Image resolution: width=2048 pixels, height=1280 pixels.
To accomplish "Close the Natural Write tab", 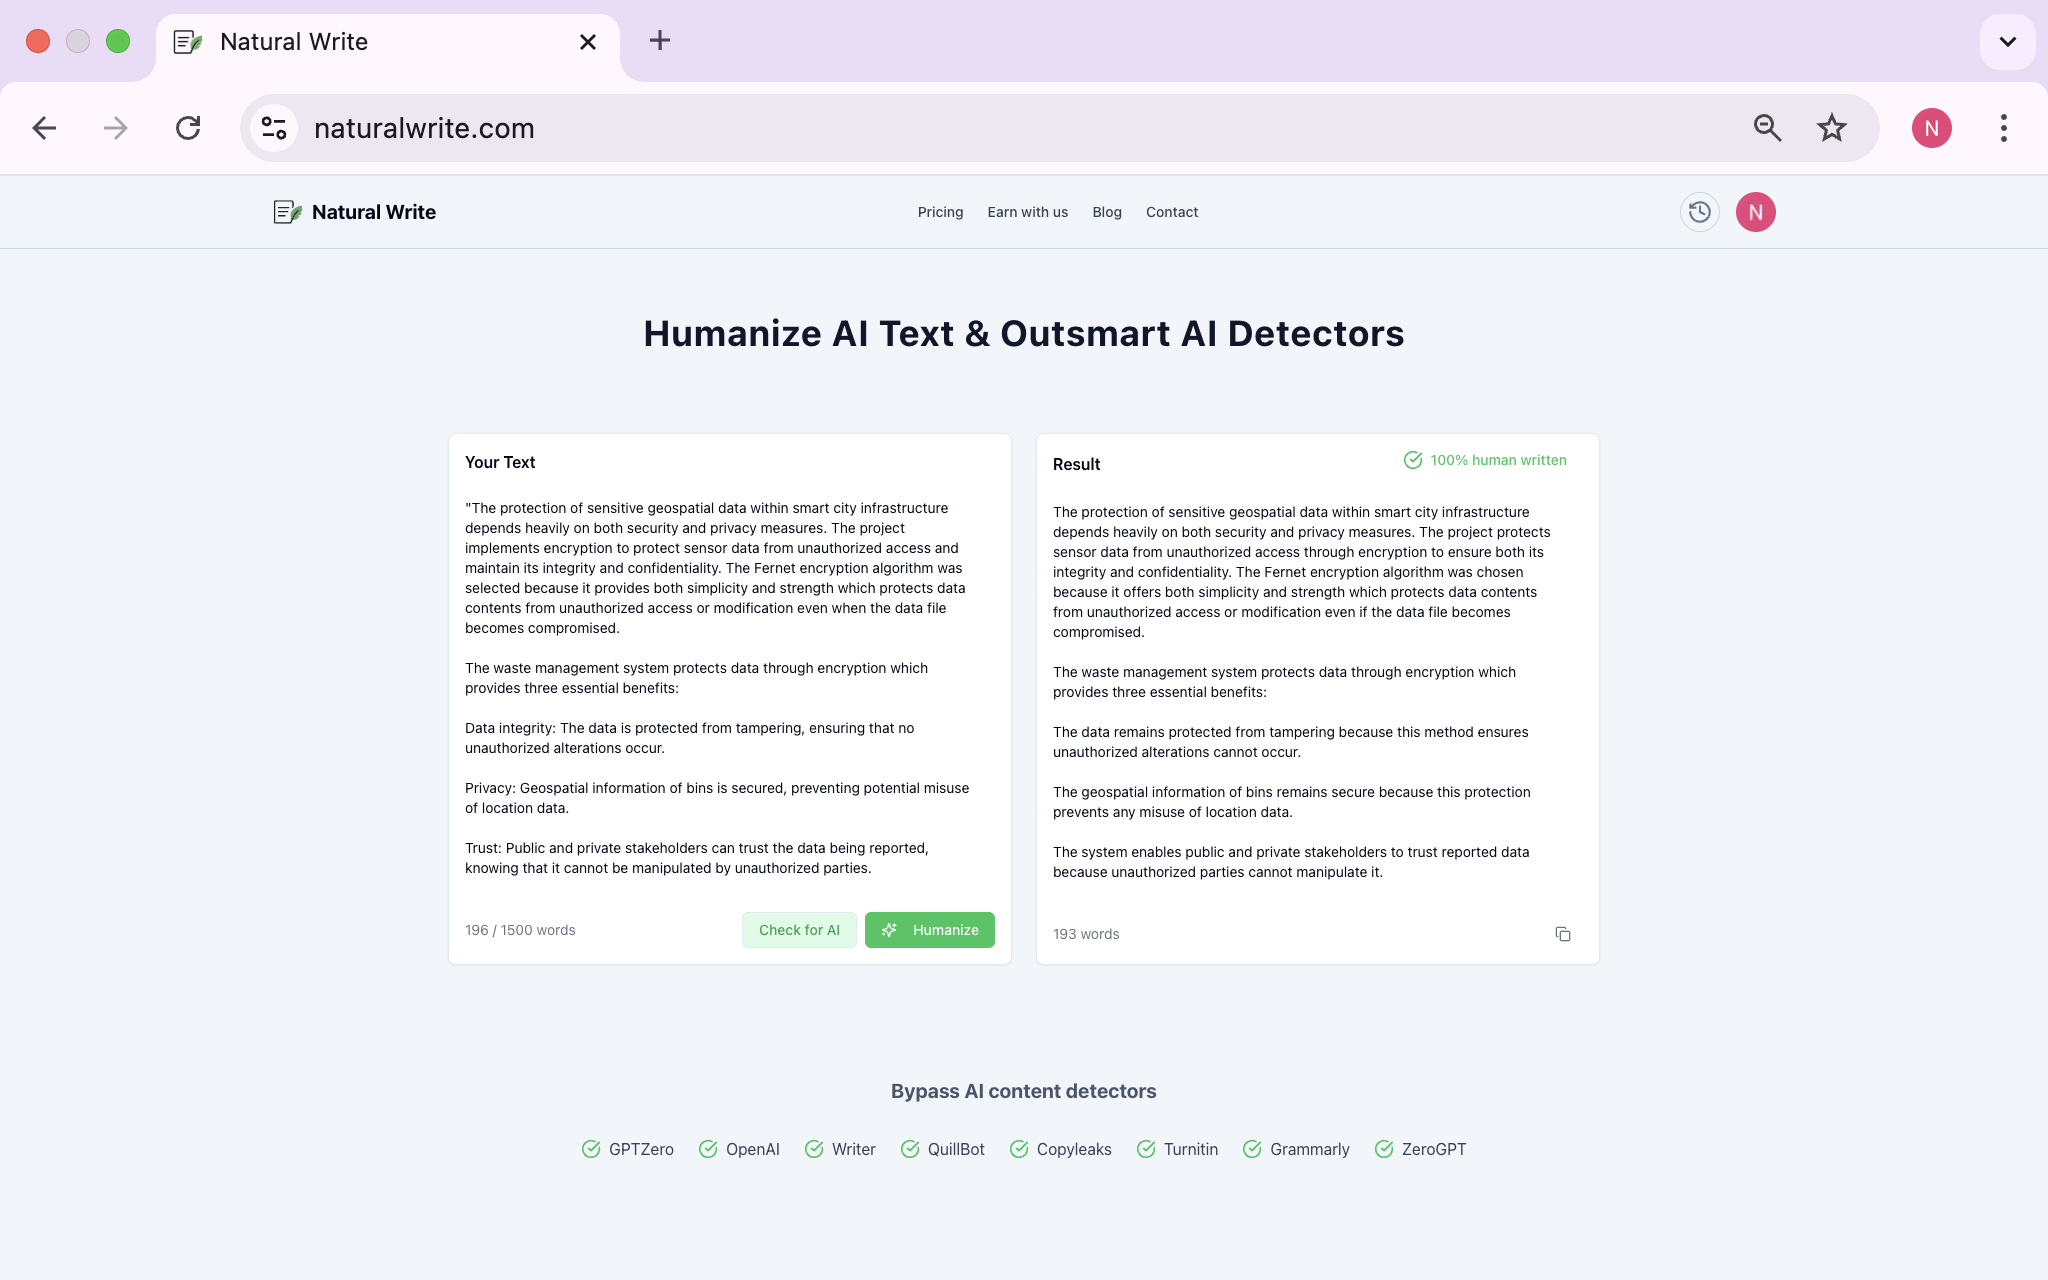I will point(588,42).
